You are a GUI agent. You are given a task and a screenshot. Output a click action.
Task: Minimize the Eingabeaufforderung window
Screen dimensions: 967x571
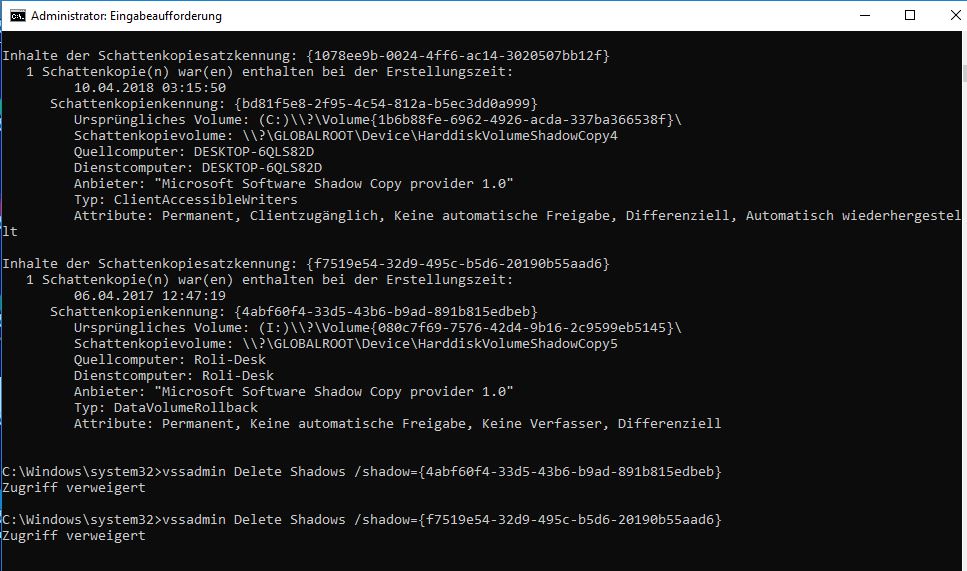point(865,15)
